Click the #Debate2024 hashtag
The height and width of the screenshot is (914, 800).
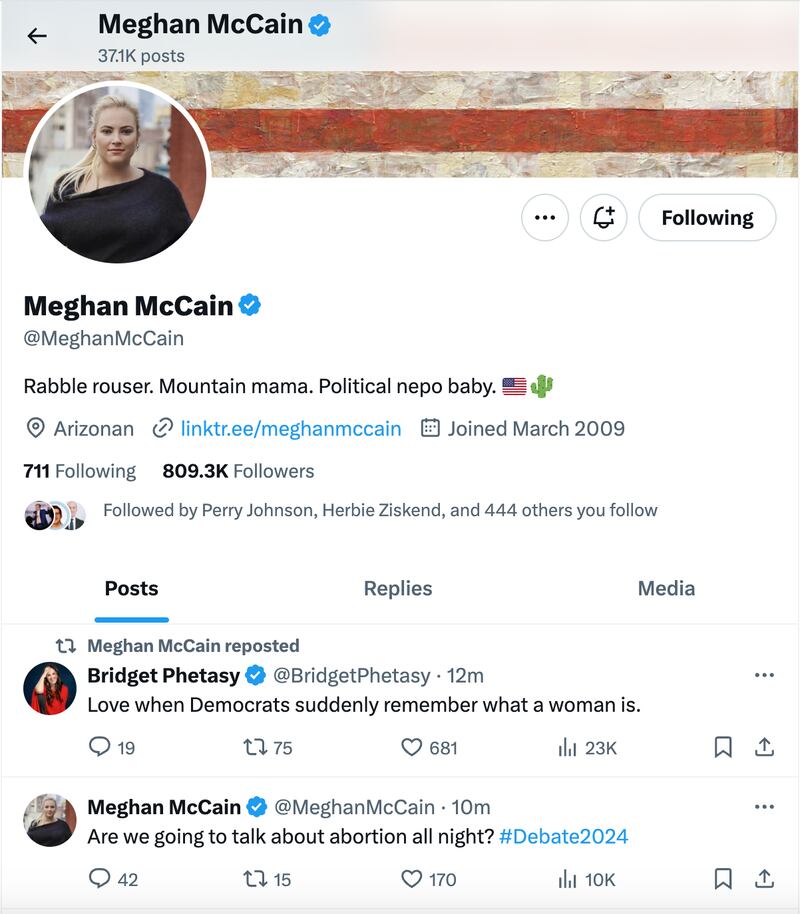(563, 837)
